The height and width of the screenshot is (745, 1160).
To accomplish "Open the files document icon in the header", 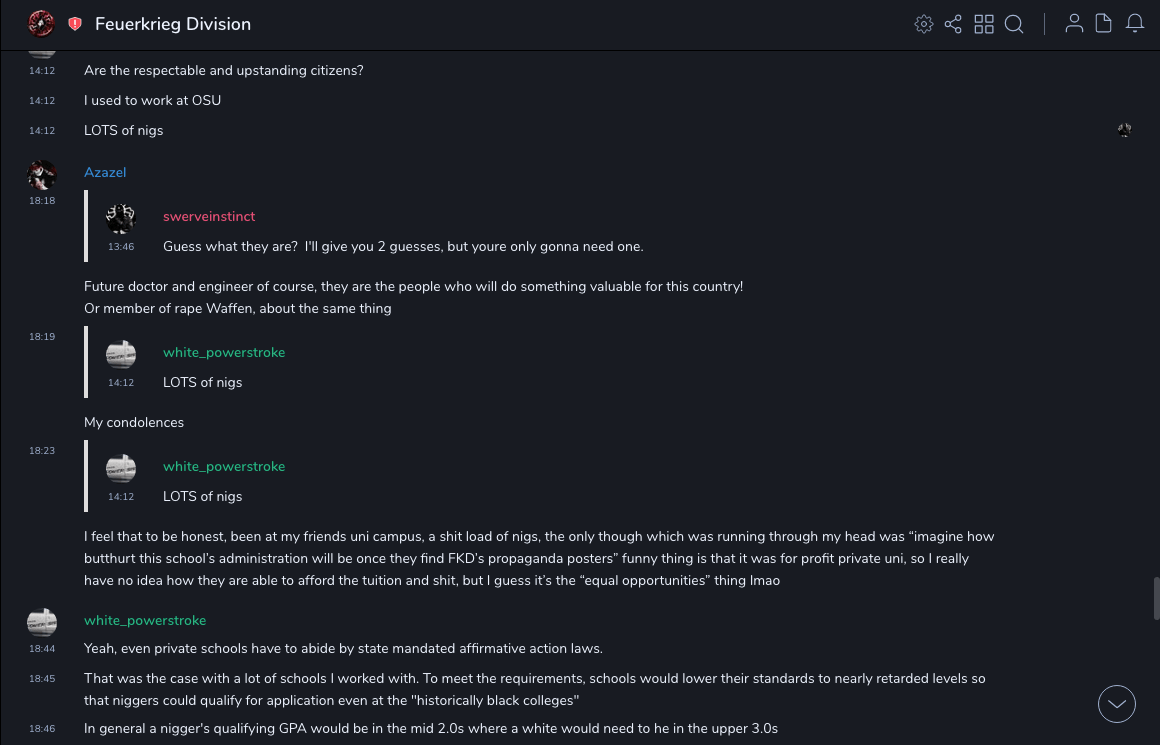I will pyautogui.click(x=1104, y=24).
